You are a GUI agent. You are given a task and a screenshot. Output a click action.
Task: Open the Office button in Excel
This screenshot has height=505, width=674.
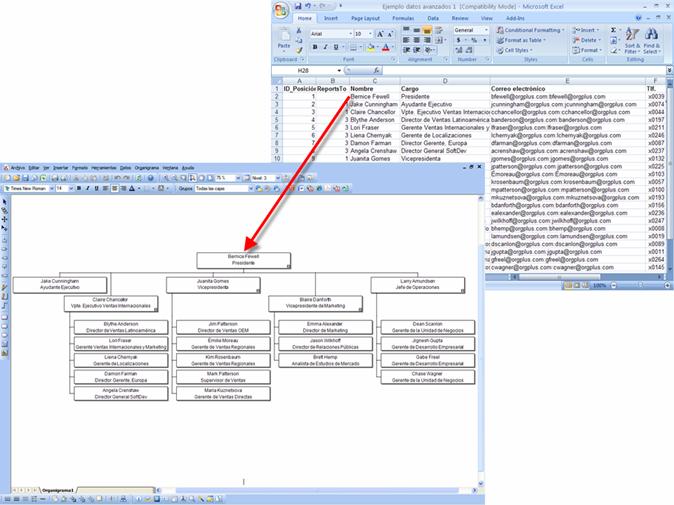click(x=282, y=11)
